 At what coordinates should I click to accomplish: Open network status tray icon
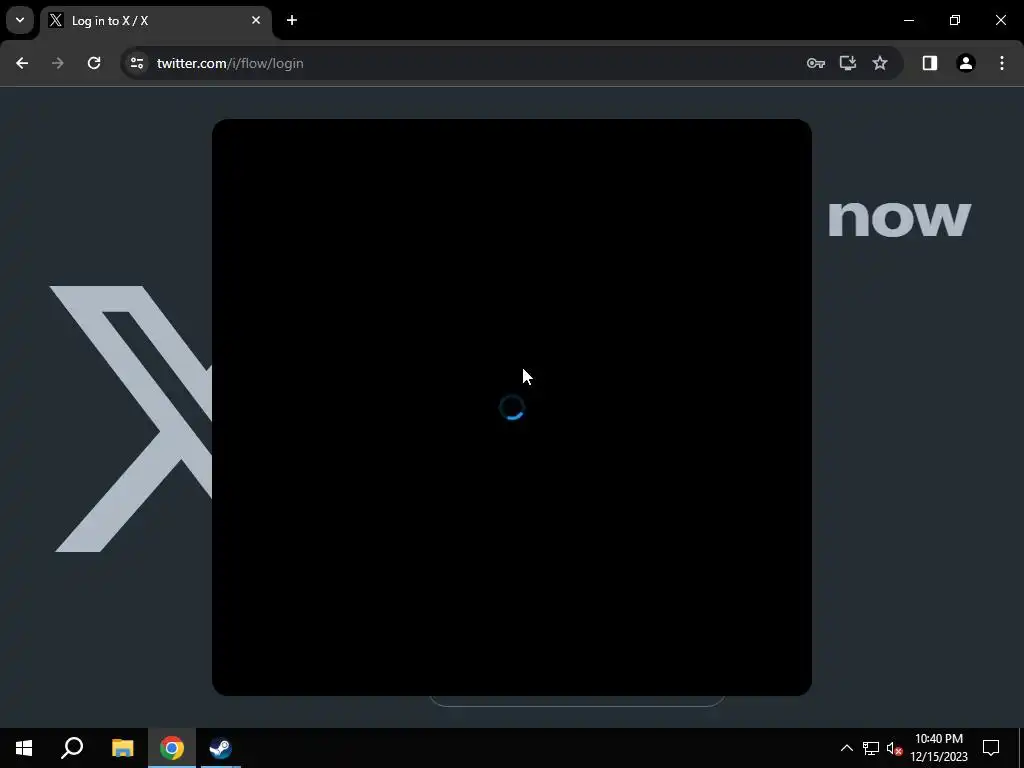pyautogui.click(x=871, y=748)
